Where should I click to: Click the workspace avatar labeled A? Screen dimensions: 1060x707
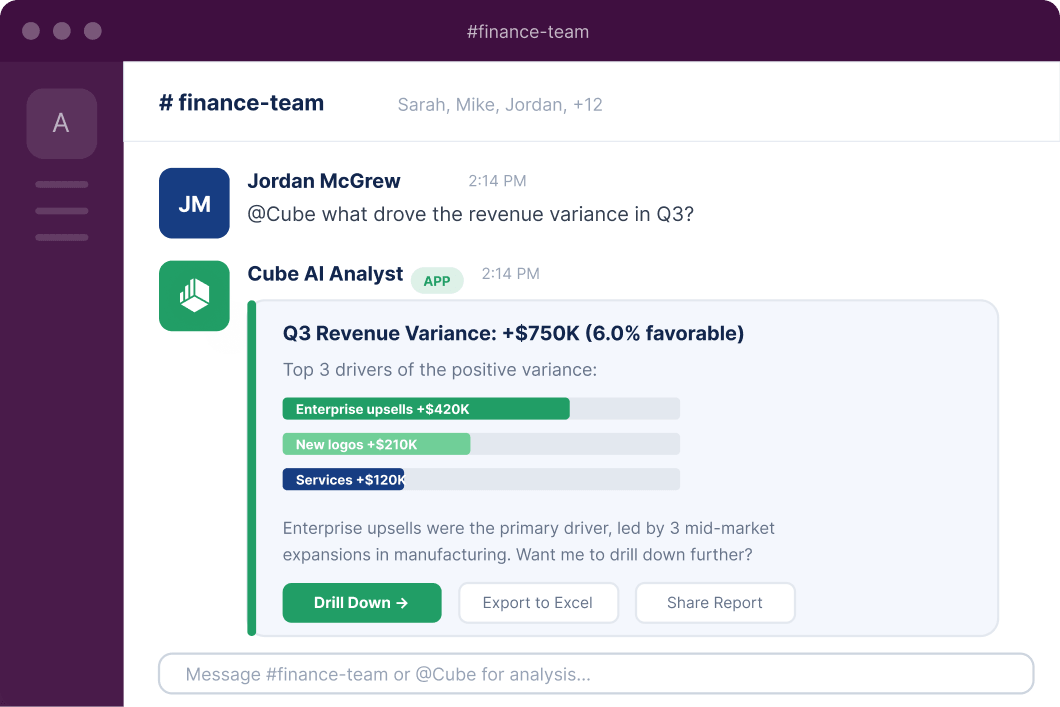click(x=62, y=124)
